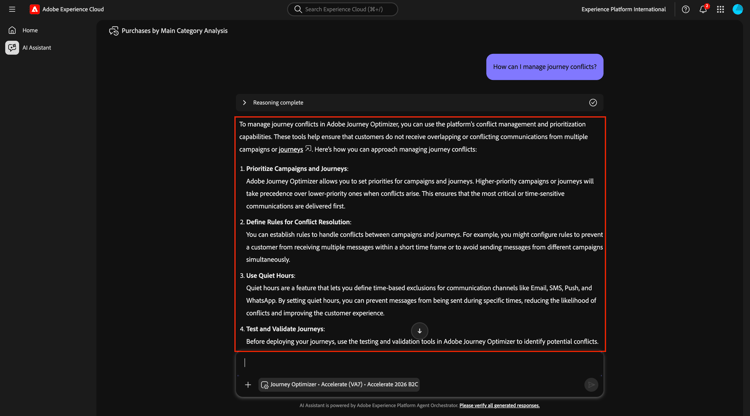Open the hamburger navigation menu
The height and width of the screenshot is (416, 750).
[12, 9]
